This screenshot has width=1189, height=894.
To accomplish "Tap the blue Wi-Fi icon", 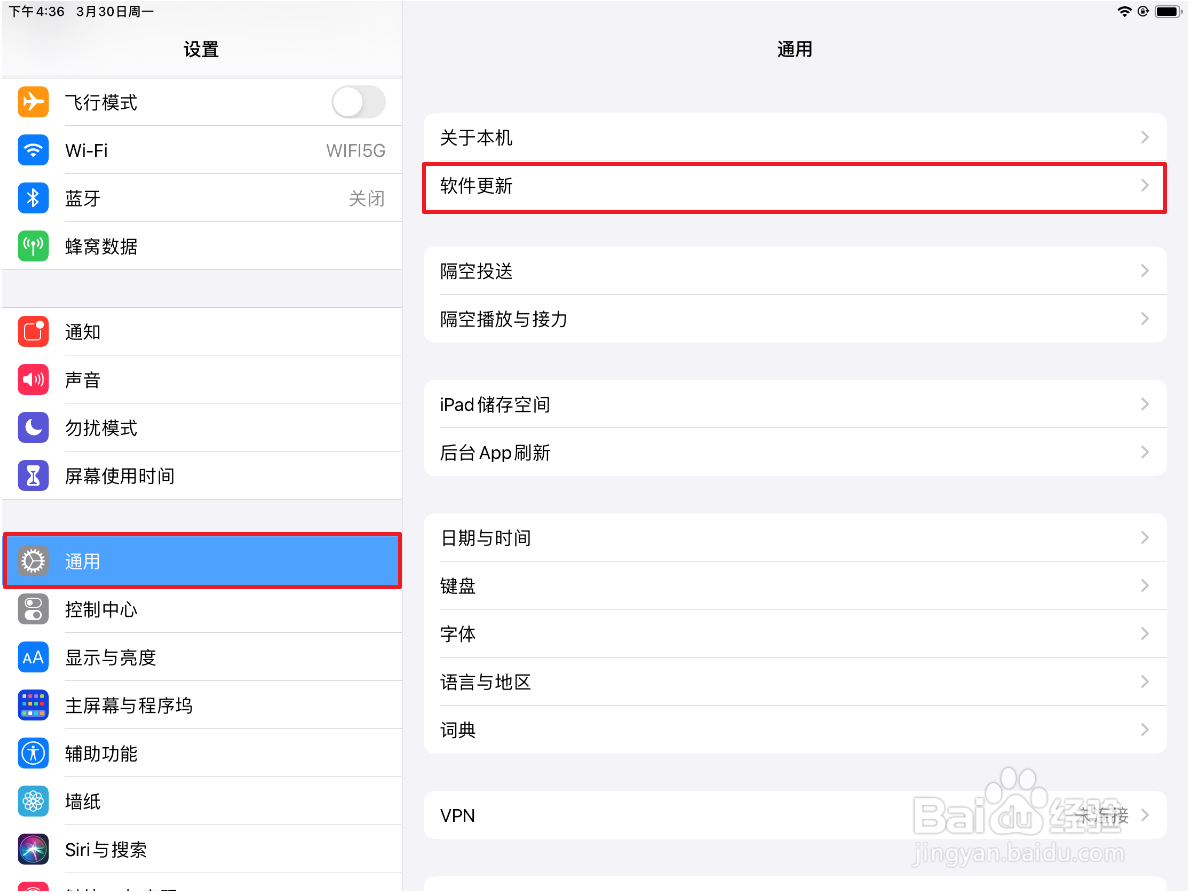I will tap(33, 150).
